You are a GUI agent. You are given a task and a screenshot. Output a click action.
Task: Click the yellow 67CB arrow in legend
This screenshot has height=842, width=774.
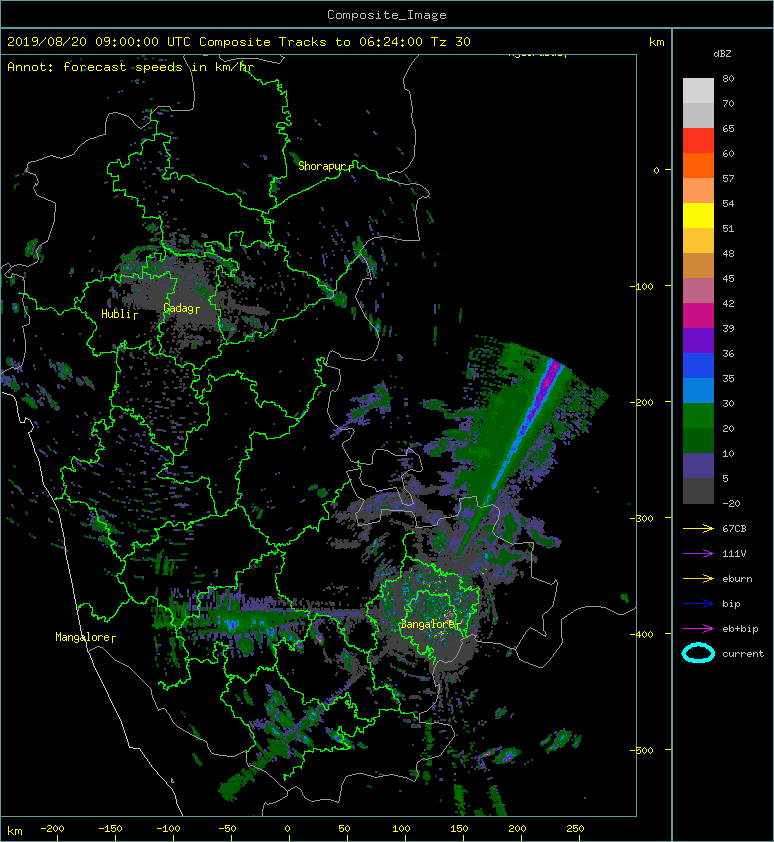click(698, 528)
